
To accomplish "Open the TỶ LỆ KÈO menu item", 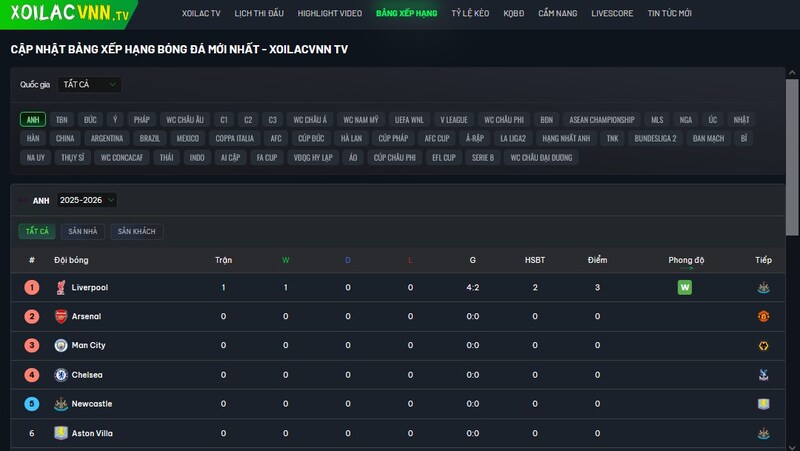I will [x=470, y=13].
